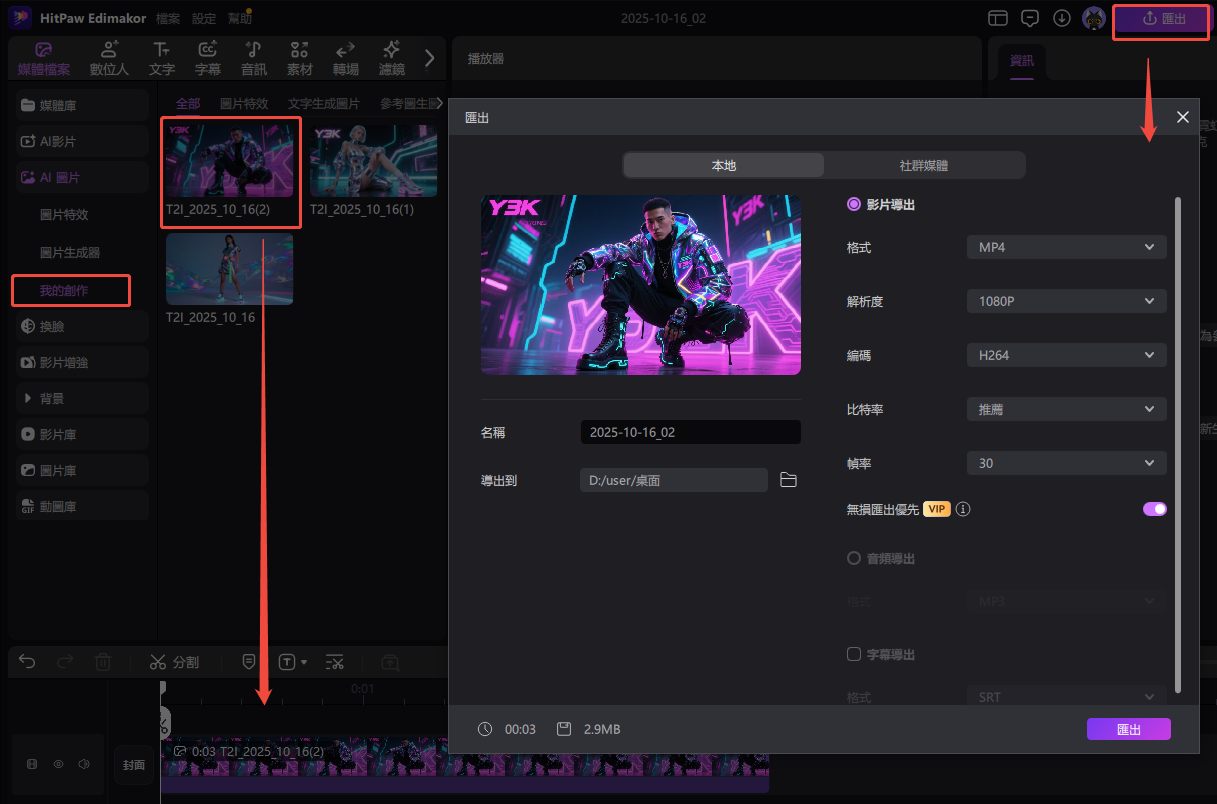Click the 名稱 field showing 2025-10-16_02
The height and width of the screenshot is (804, 1217).
[x=690, y=432]
